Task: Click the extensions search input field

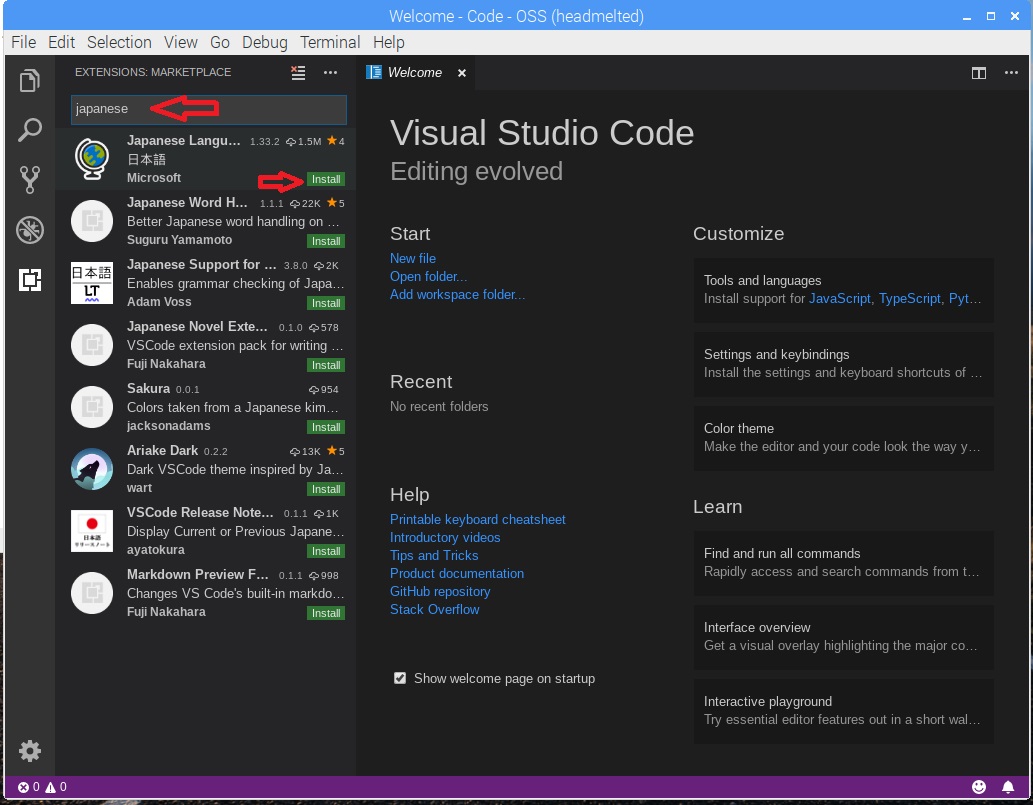Action: pyautogui.click(x=209, y=109)
